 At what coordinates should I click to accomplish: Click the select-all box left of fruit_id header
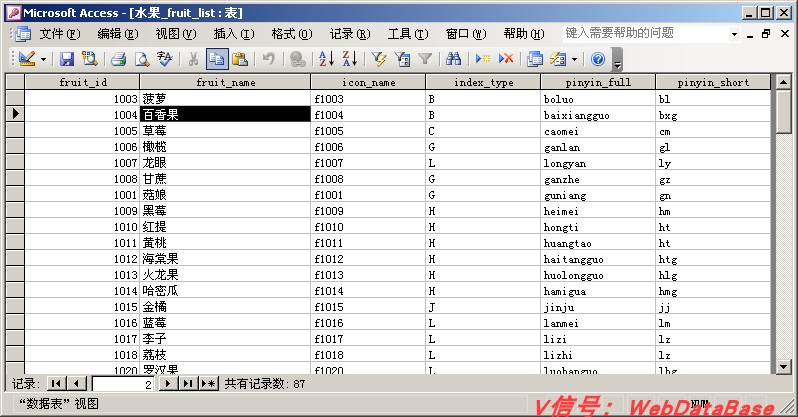click(15, 82)
